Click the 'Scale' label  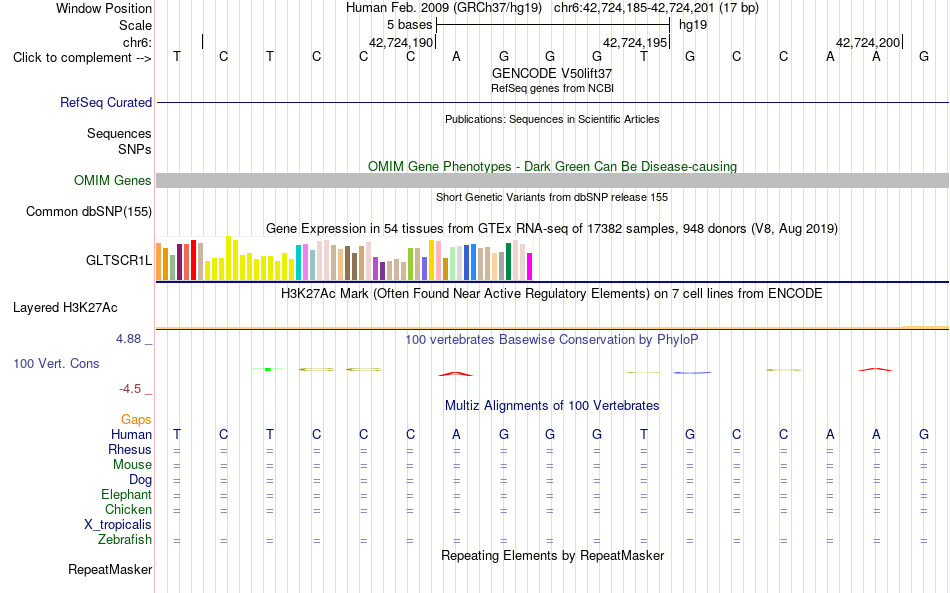coord(135,25)
